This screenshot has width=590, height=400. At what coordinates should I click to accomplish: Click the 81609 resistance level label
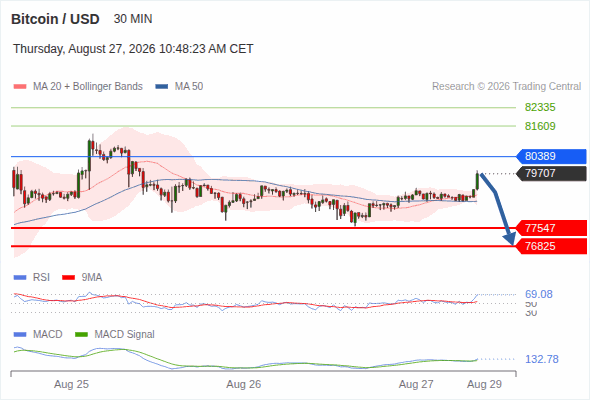pyautogui.click(x=540, y=126)
